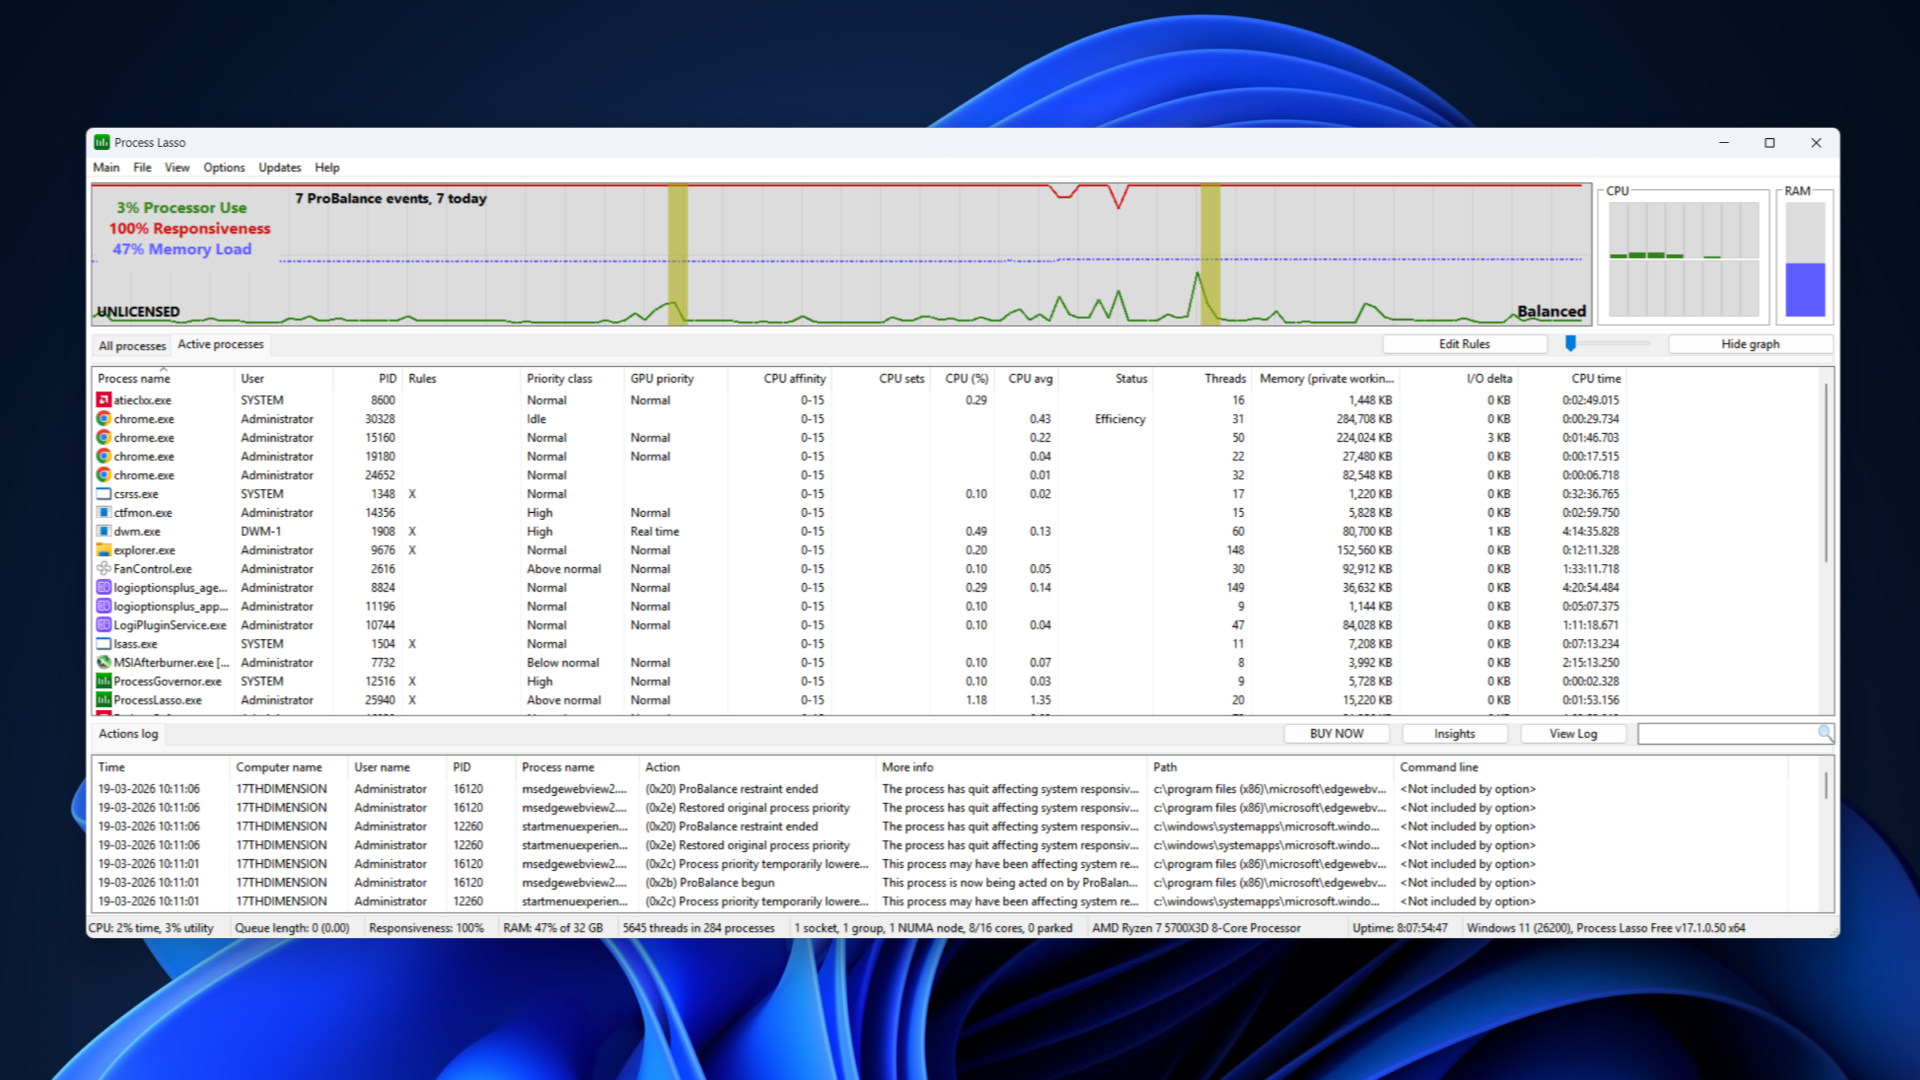Click the Command line column header
Image resolution: width=1920 pixels, height=1080 pixels.
pyautogui.click(x=1590, y=768)
